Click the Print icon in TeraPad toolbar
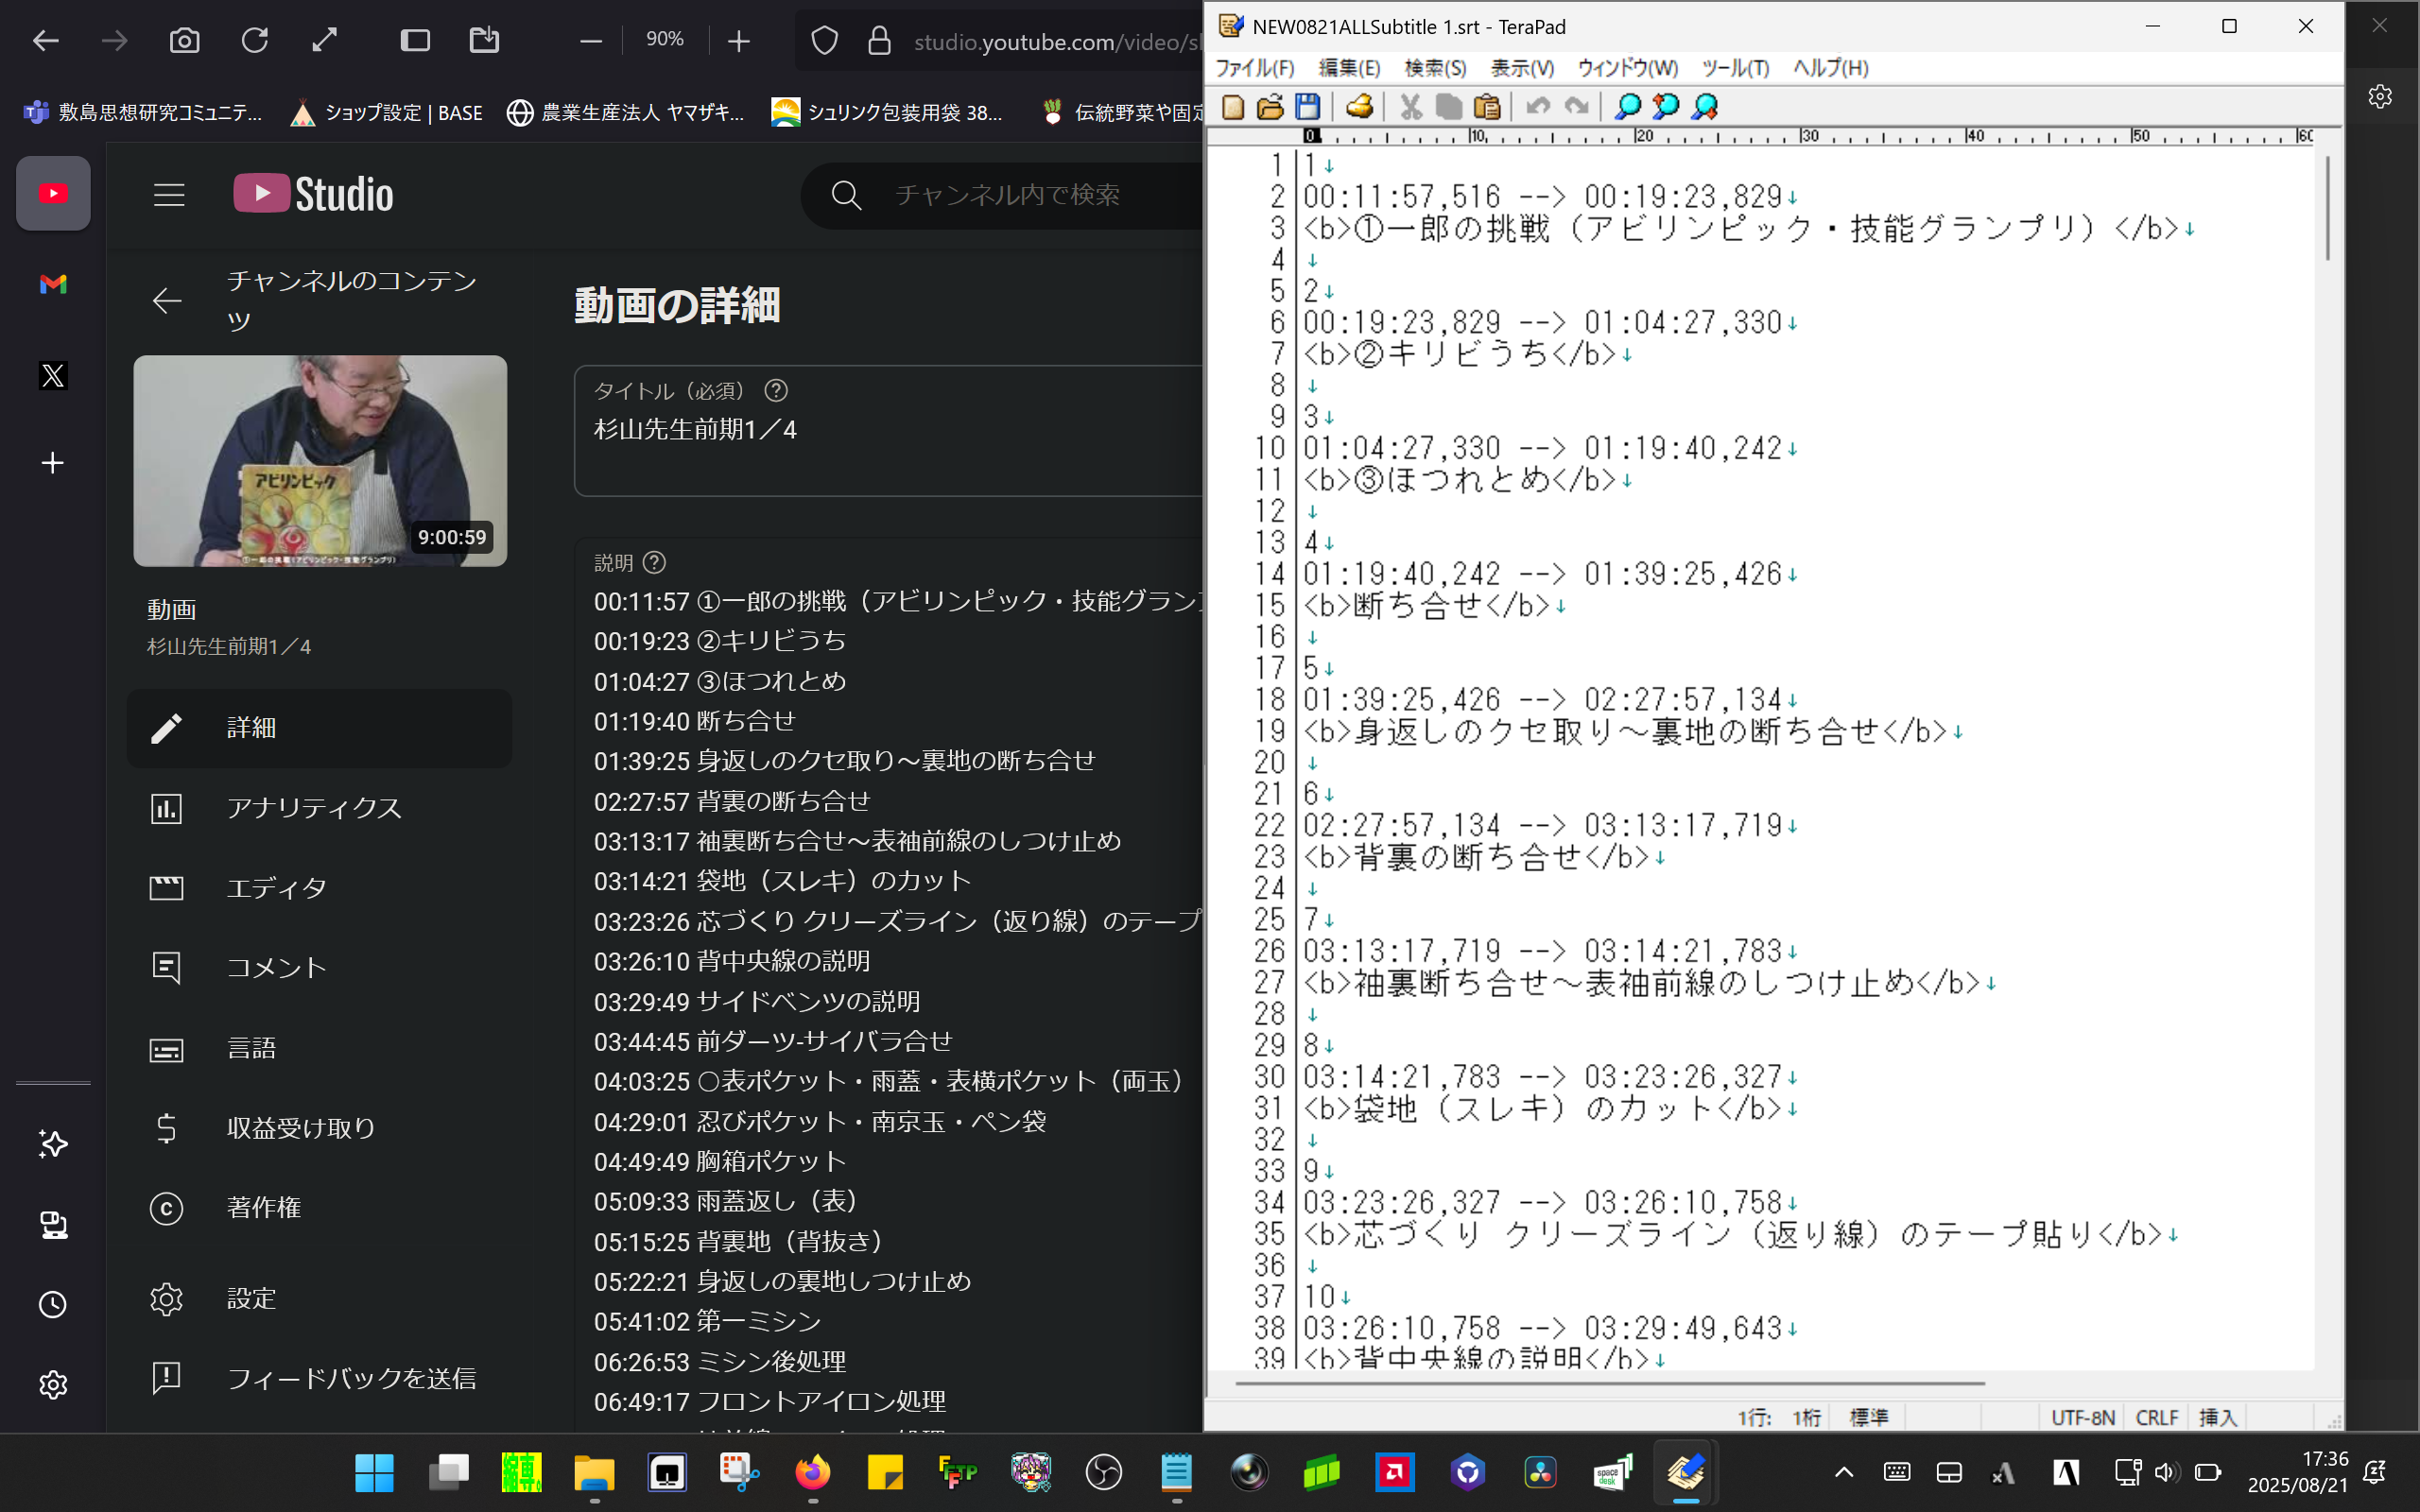2420x1512 pixels. pos(1359,107)
